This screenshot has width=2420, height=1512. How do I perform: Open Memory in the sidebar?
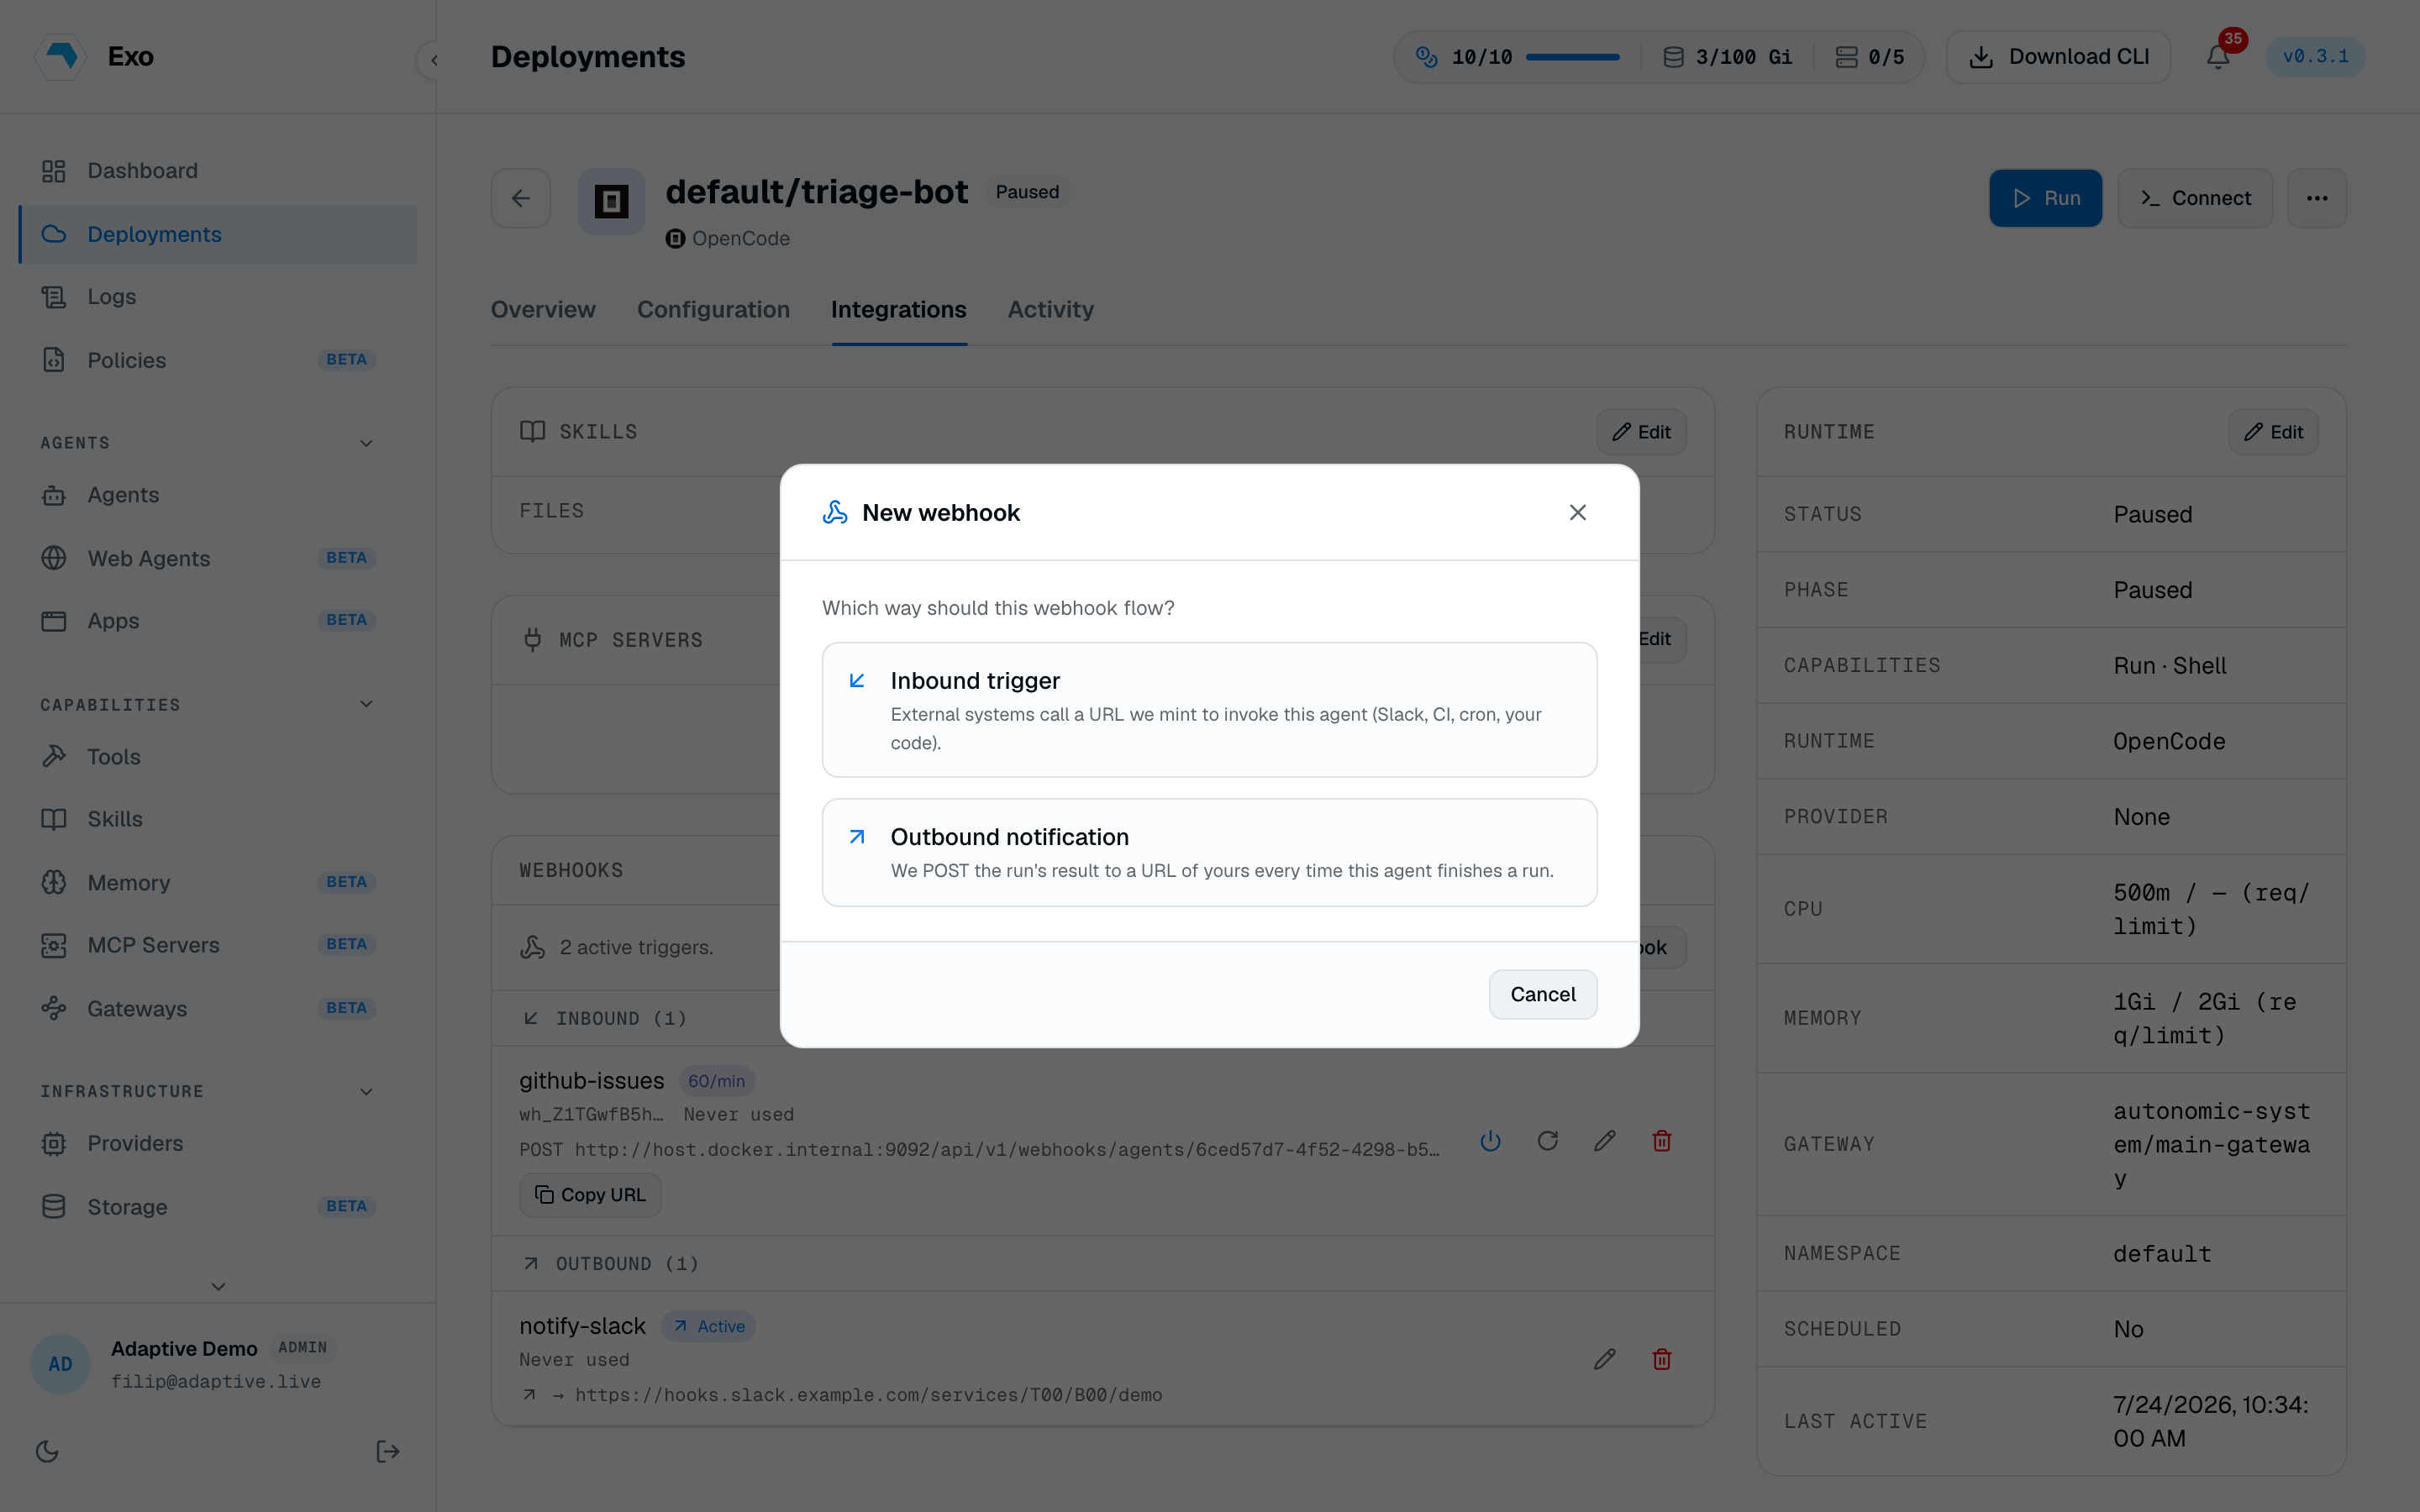pyautogui.click(x=218, y=882)
